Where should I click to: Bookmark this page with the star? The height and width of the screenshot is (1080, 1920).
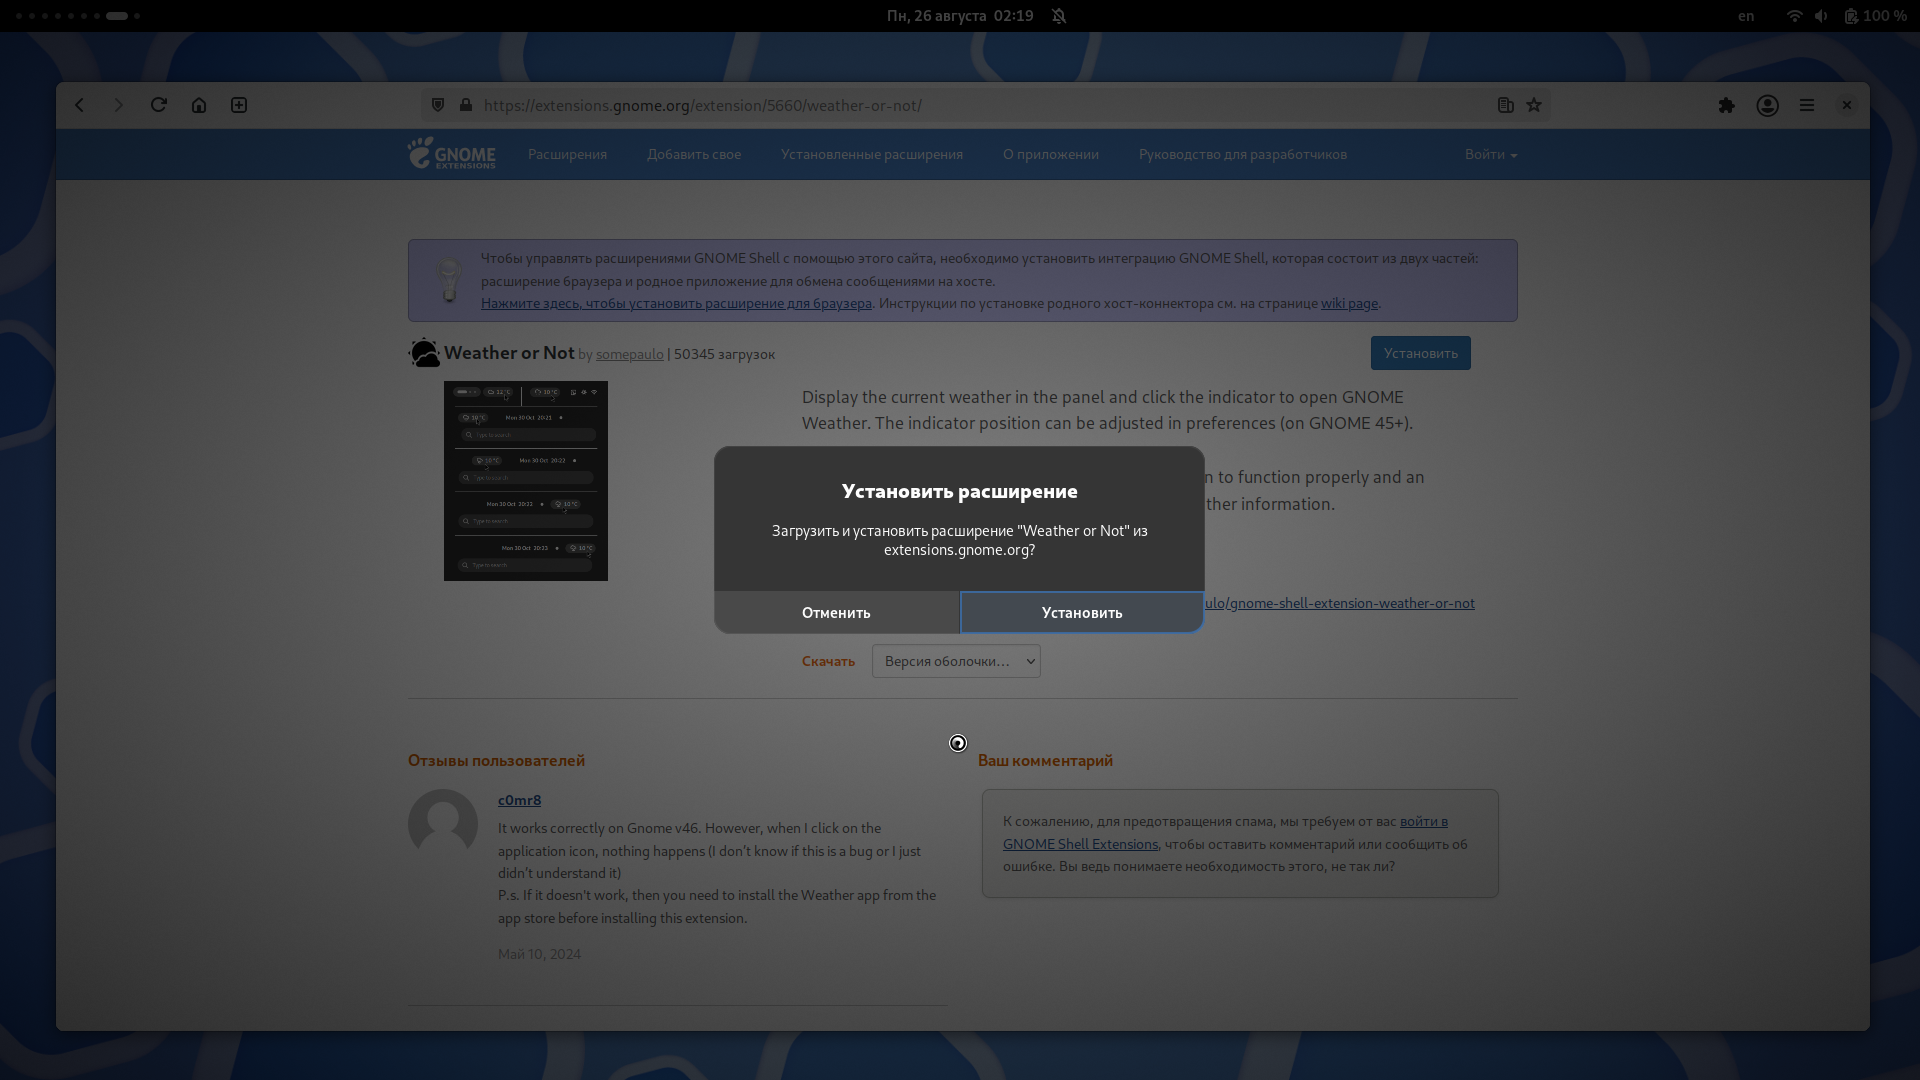[x=1534, y=105]
